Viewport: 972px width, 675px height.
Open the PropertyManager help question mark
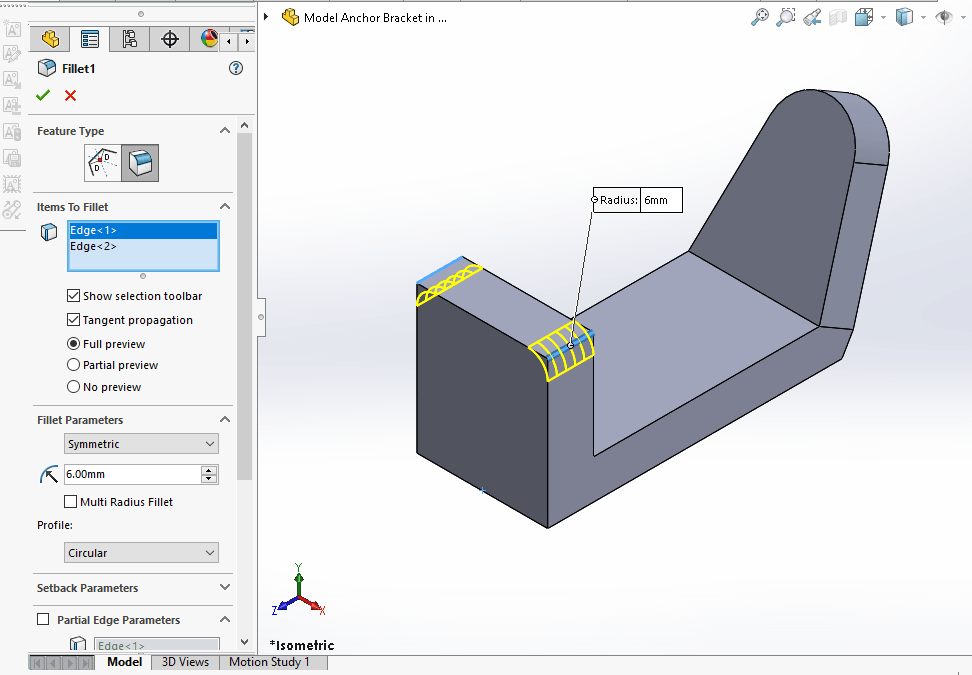click(x=236, y=68)
